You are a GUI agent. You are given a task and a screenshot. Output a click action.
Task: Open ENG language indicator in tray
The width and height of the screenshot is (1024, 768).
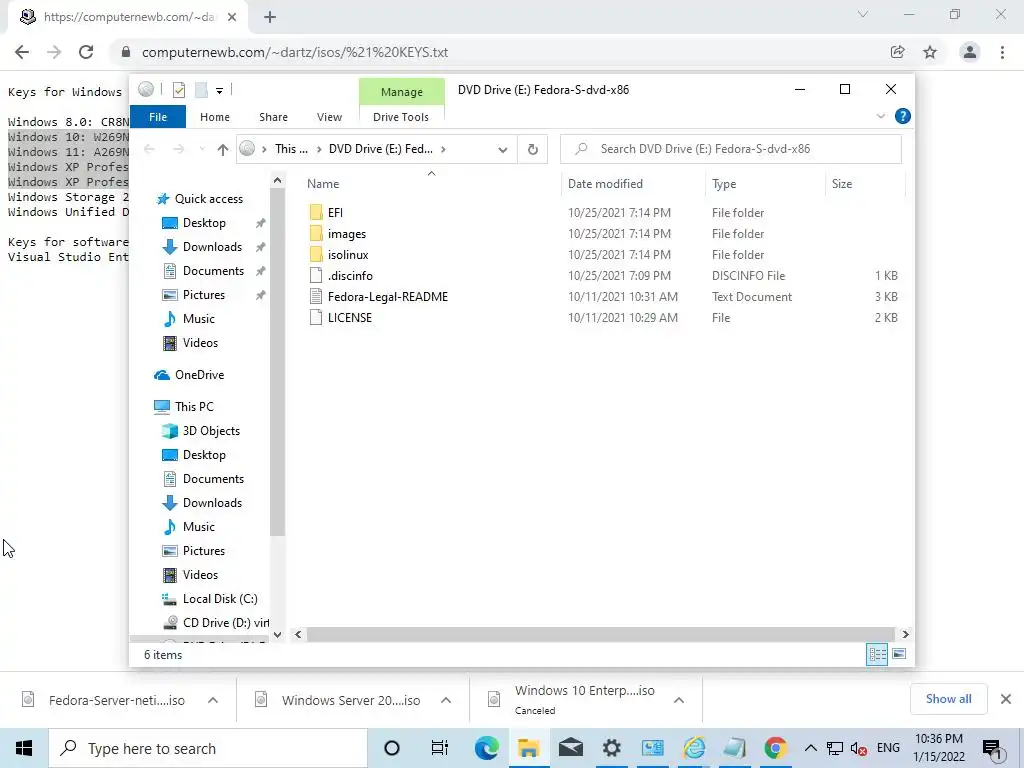pos(888,748)
